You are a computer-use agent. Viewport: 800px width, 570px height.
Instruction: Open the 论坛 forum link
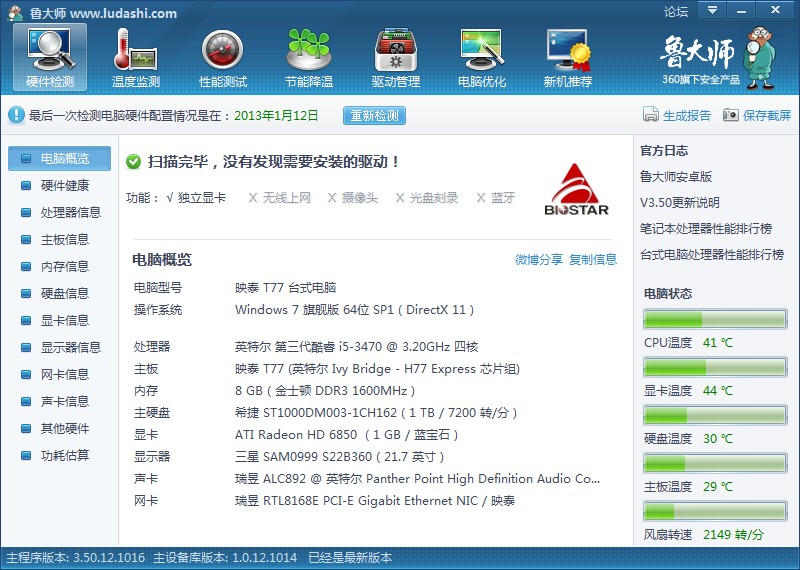[x=676, y=11]
